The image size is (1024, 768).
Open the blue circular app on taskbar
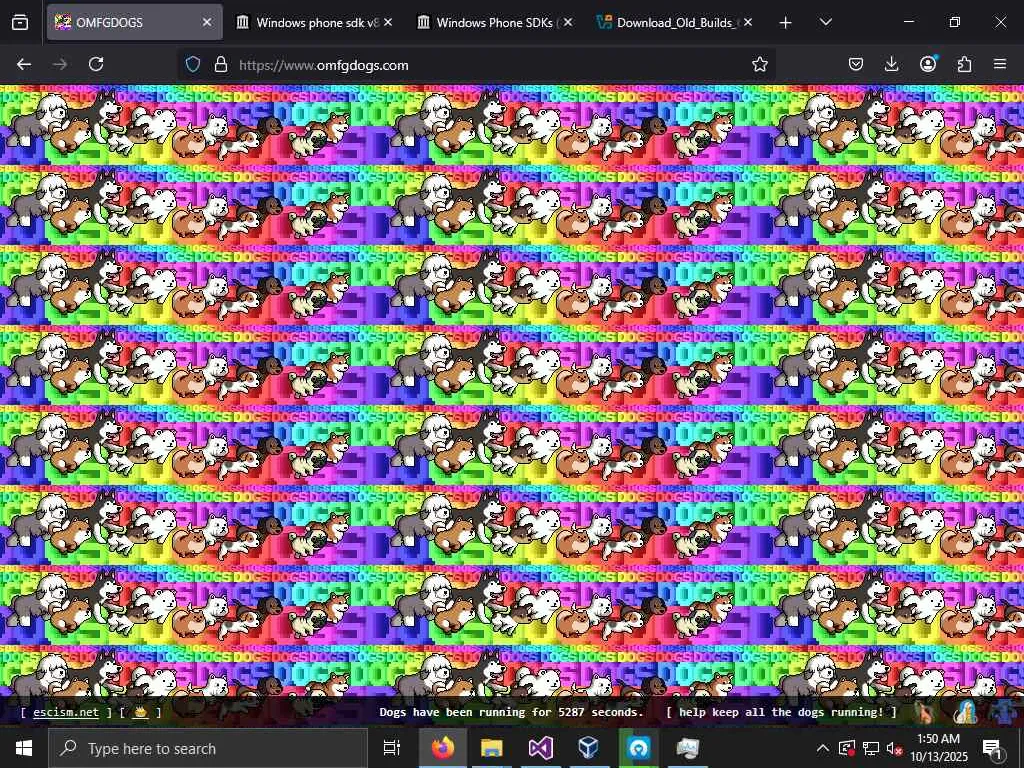click(638, 748)
